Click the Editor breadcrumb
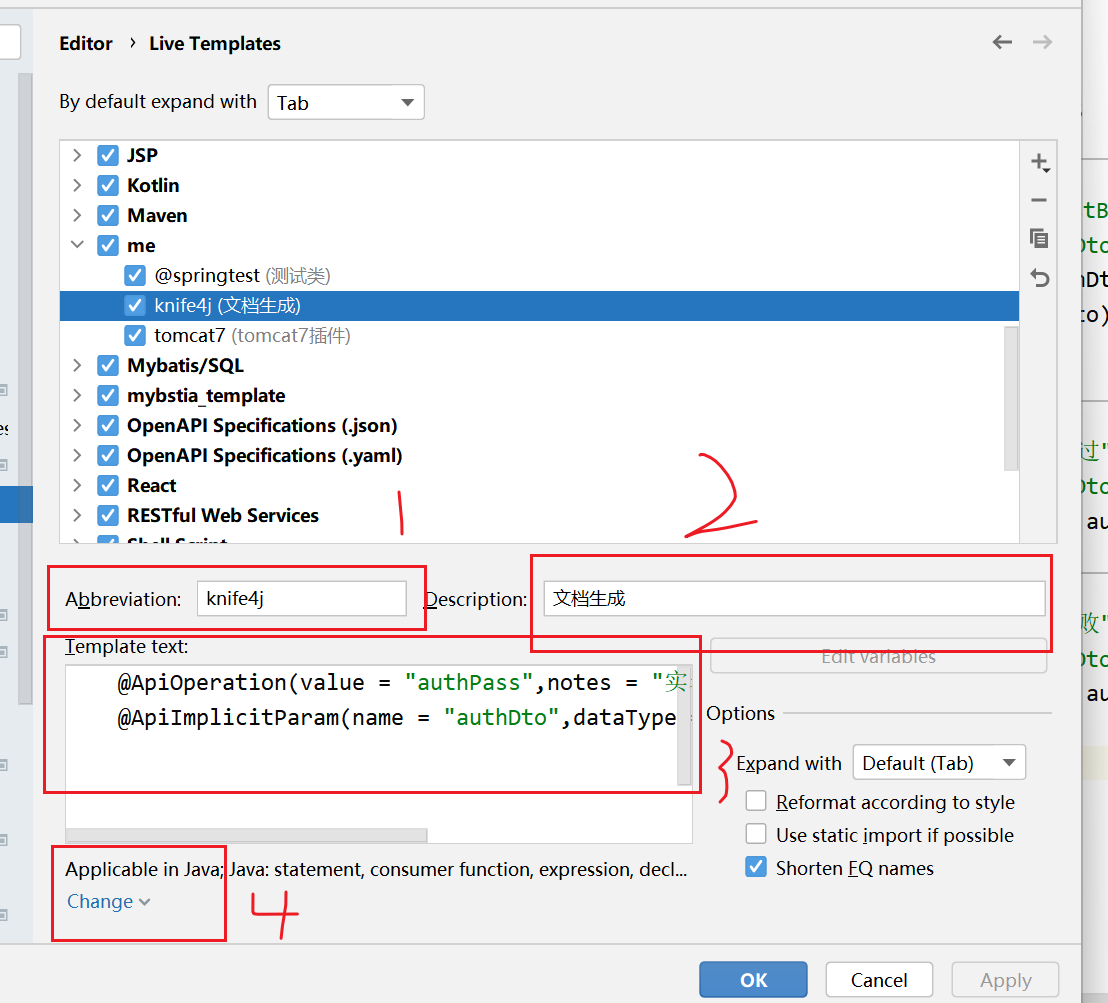This screenshot has width=1108, height=1003. pos(86,44)
